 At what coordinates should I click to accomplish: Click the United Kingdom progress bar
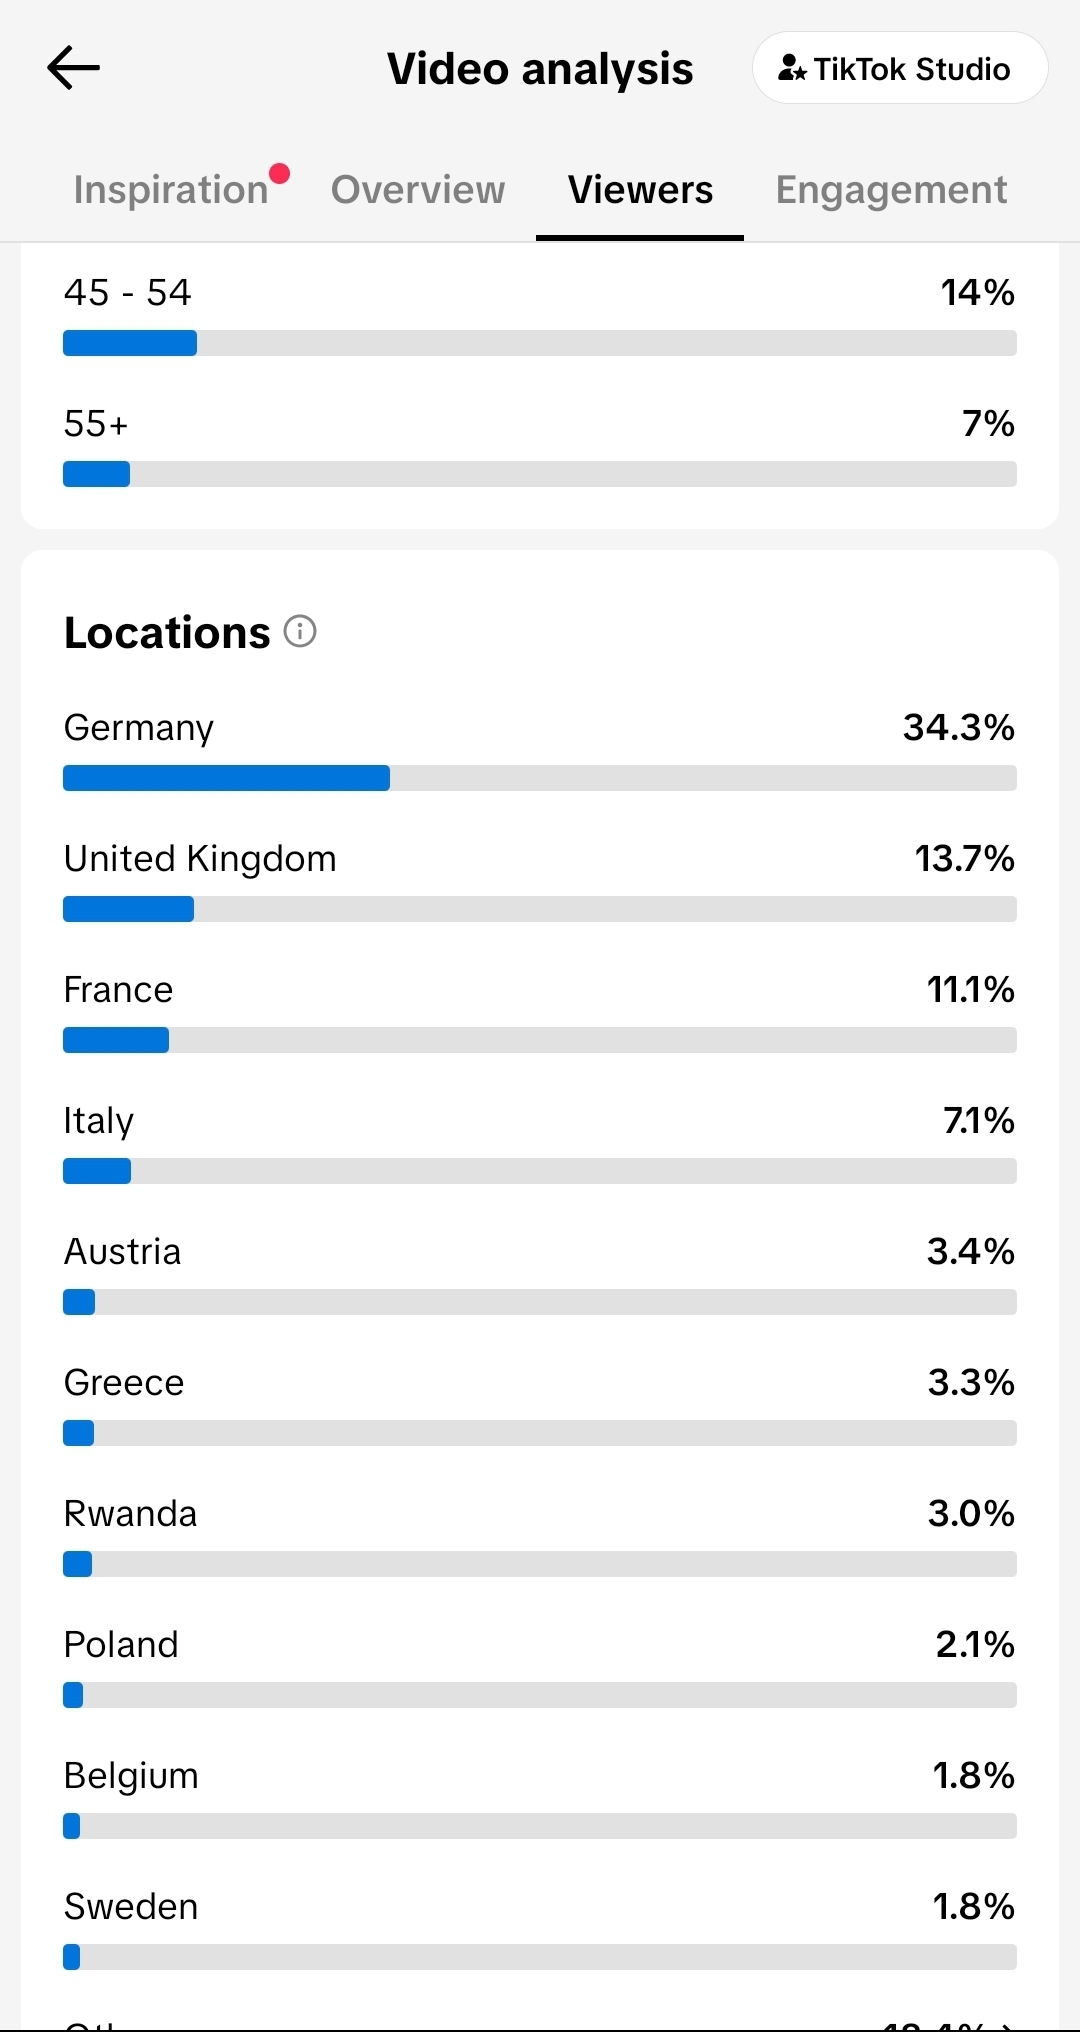pos(540,909)
